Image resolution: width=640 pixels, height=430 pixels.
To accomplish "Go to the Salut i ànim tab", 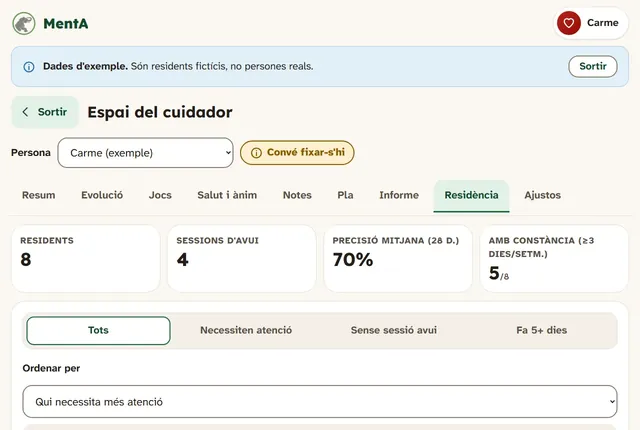I will (x=227, y=195).
